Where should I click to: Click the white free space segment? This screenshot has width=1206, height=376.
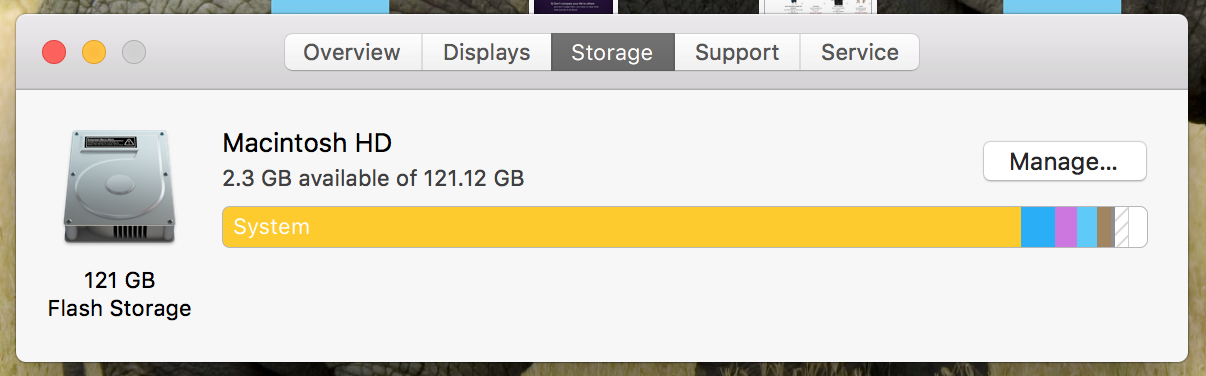(1138, 227)
